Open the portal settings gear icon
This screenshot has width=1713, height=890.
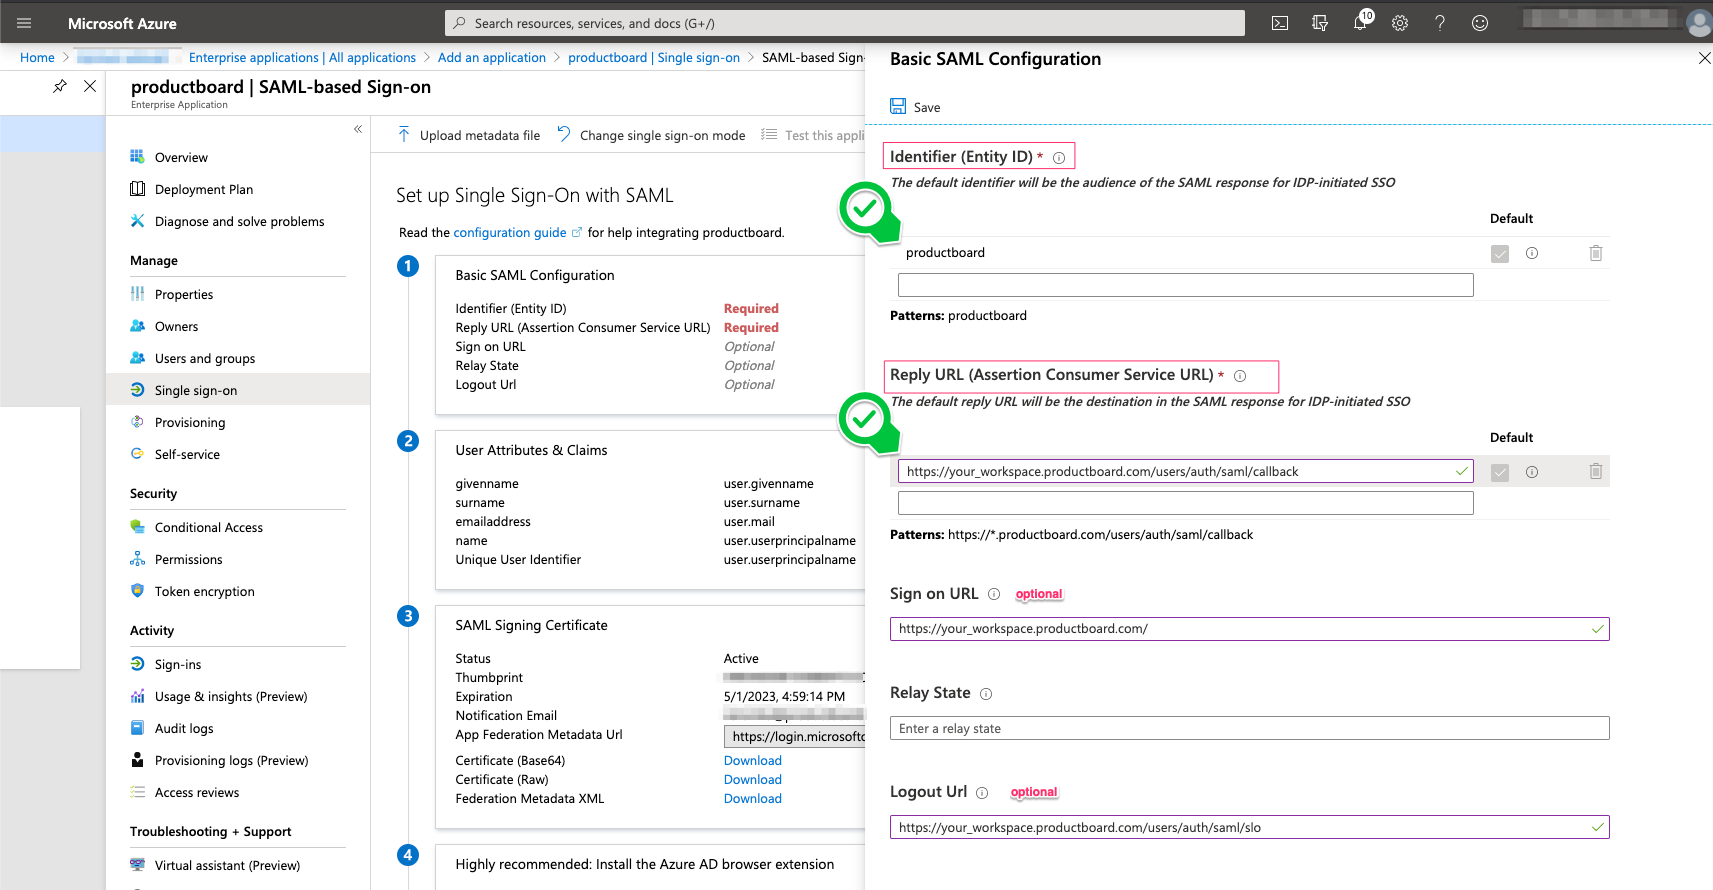[1400, 23]
